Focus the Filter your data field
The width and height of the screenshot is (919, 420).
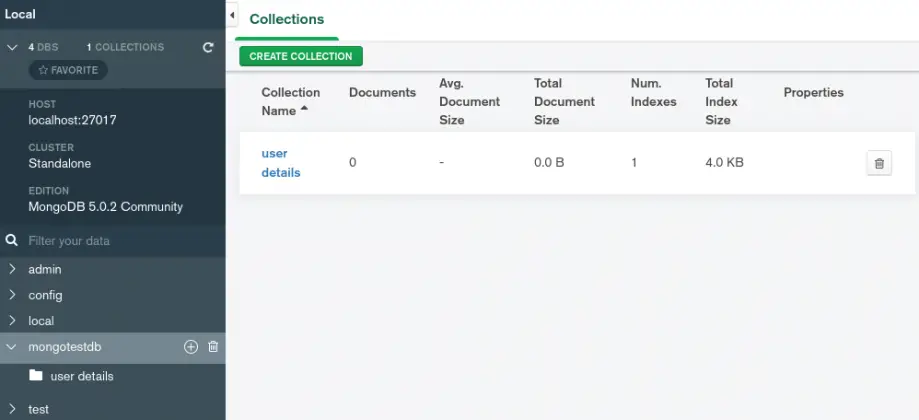tap(110, 241)
